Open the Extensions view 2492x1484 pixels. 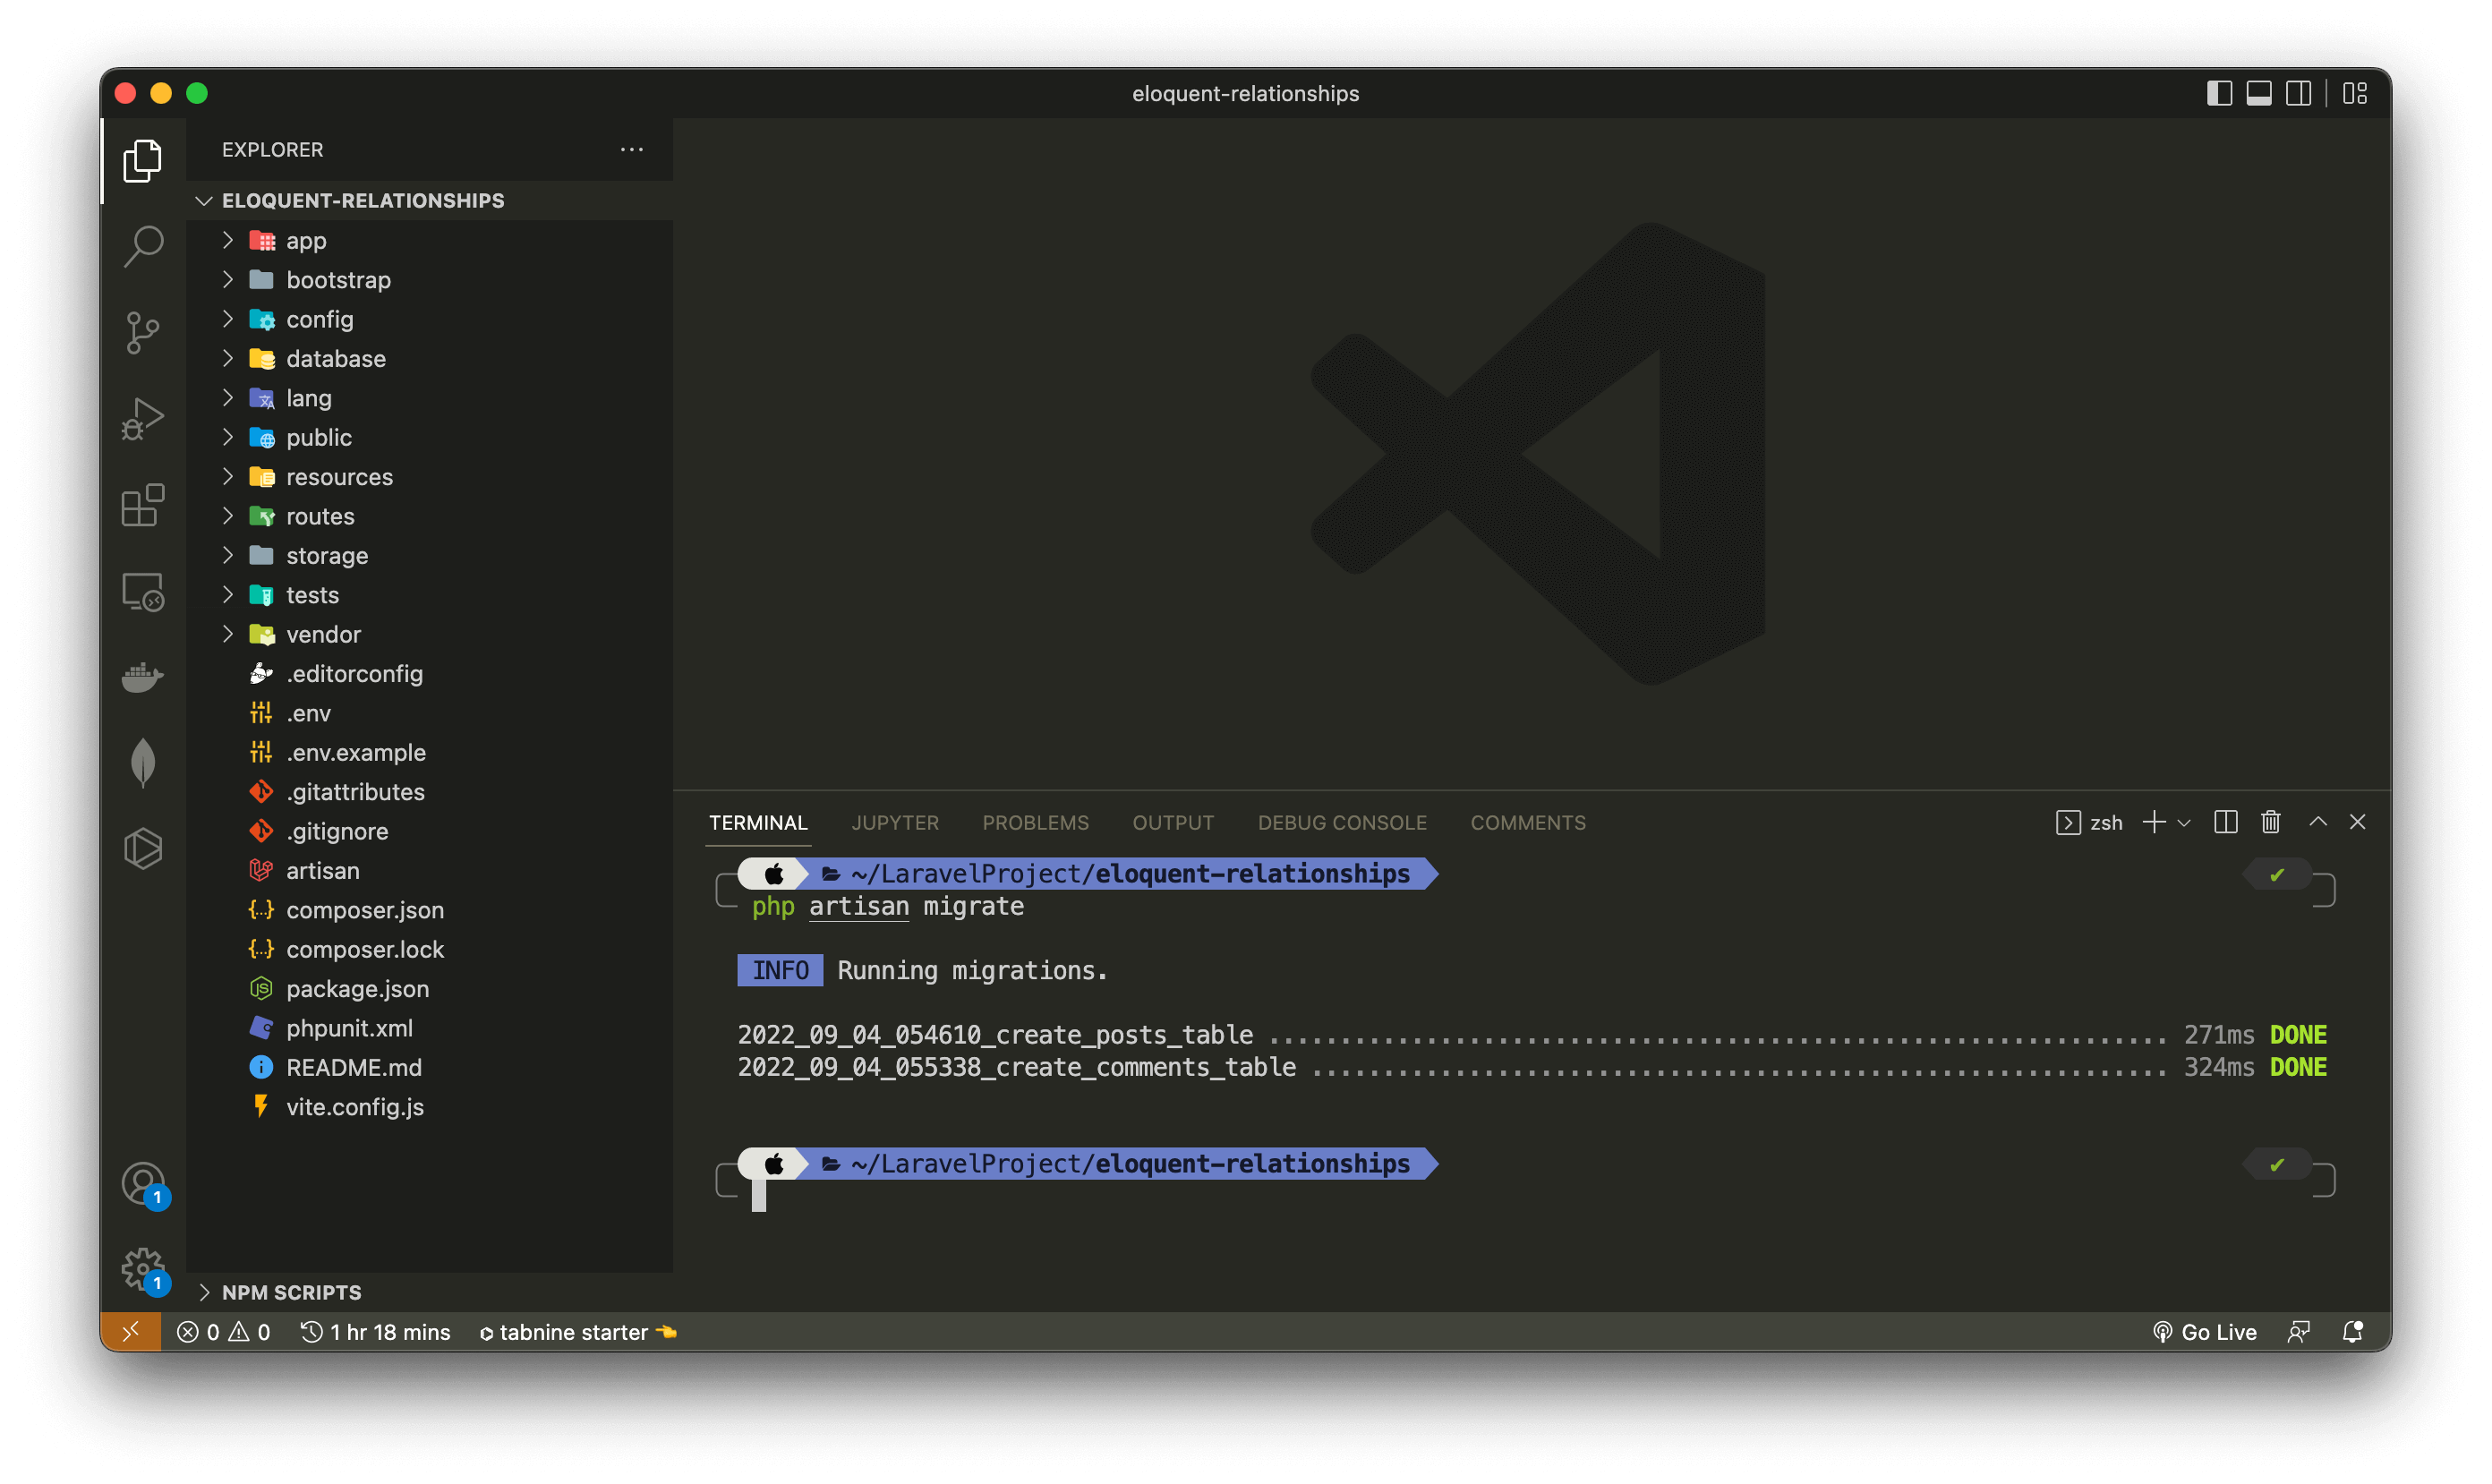tap(143, 505)
